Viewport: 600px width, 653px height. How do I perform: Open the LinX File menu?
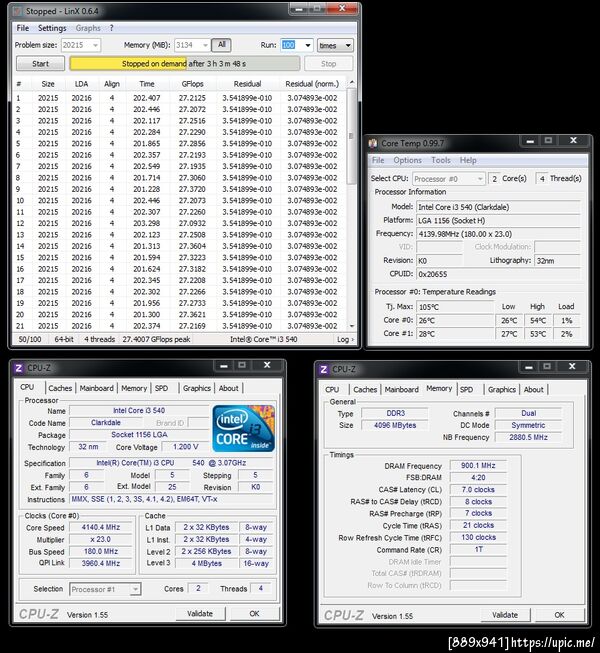pos(22,28)
